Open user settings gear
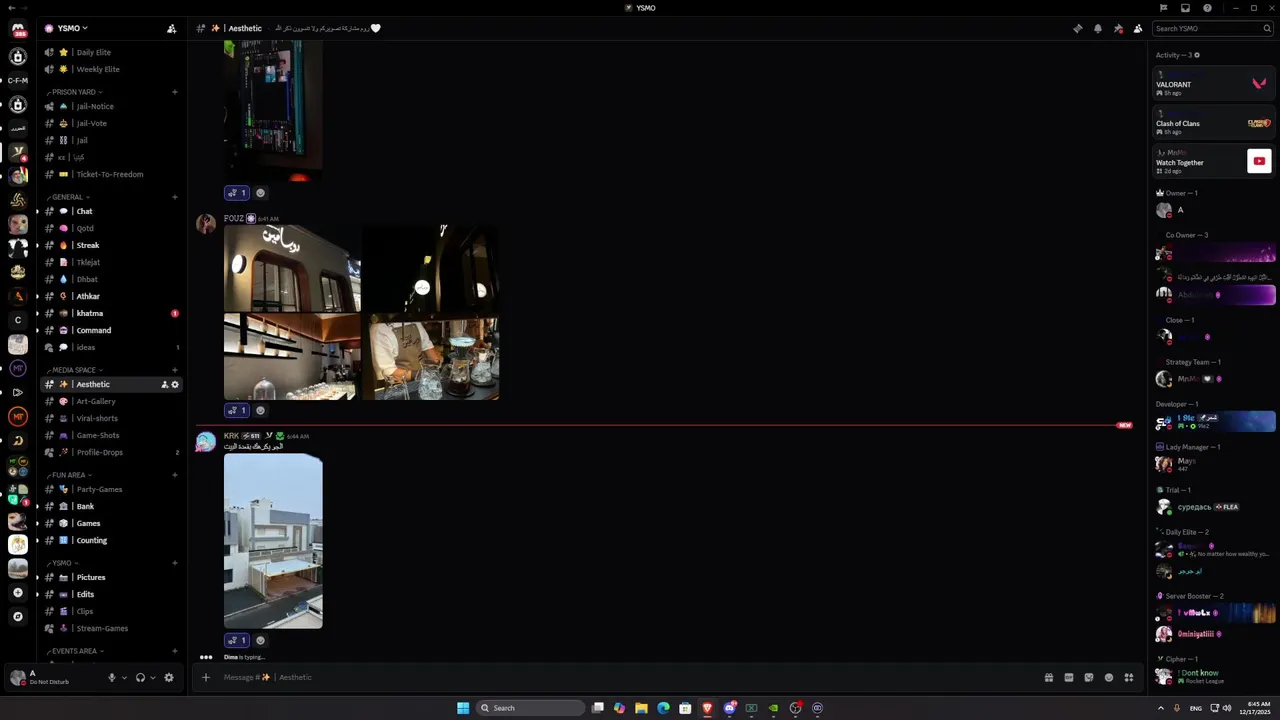Image resolution: width=1280 pixels, height=720 pixels. [169, 677]
